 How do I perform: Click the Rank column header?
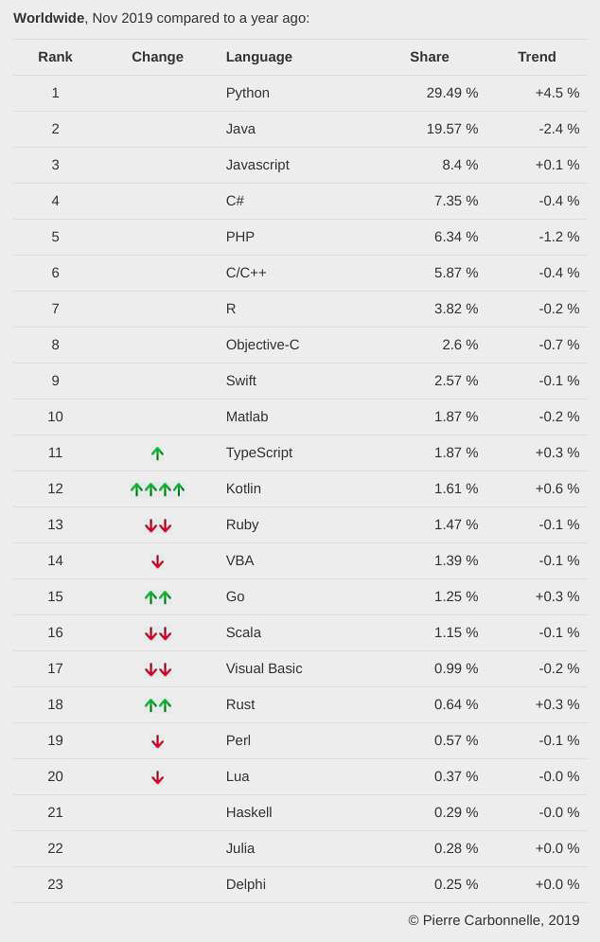pos(55,57)
